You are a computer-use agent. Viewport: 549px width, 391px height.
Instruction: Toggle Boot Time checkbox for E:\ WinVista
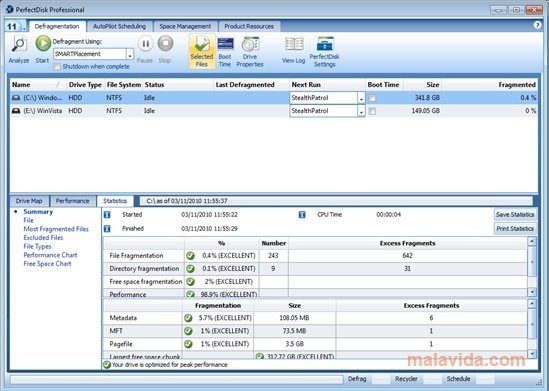[x=372, y=111]
